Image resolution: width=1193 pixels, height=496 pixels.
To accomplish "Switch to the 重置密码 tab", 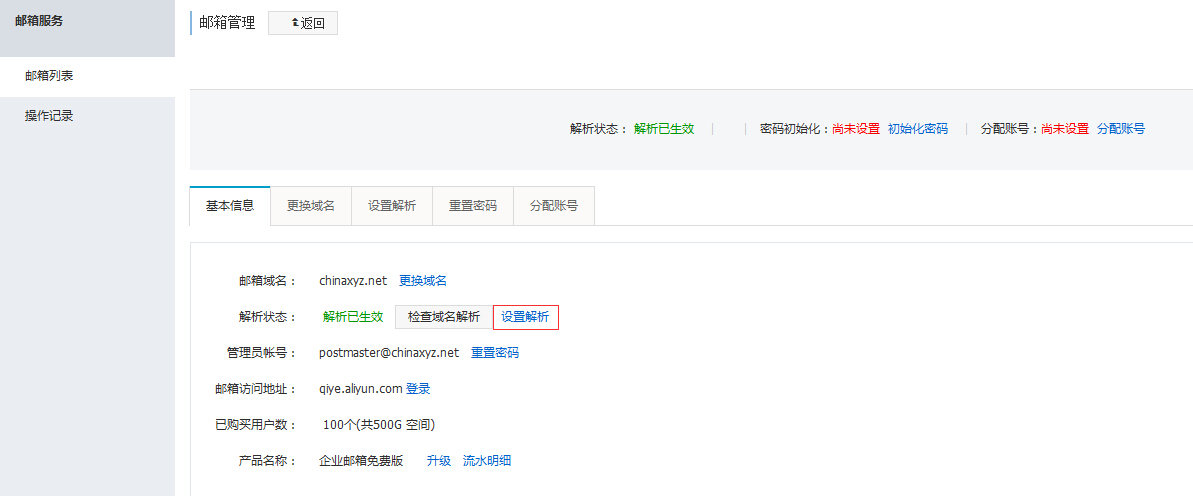I will tap(473, 206).
